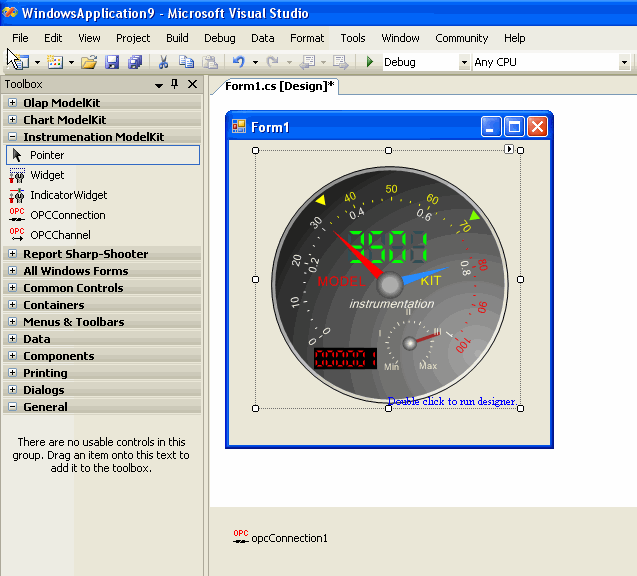Collapse the General toolbox group
The height and width of the screenshot is (576, 637).
point(13,407)
